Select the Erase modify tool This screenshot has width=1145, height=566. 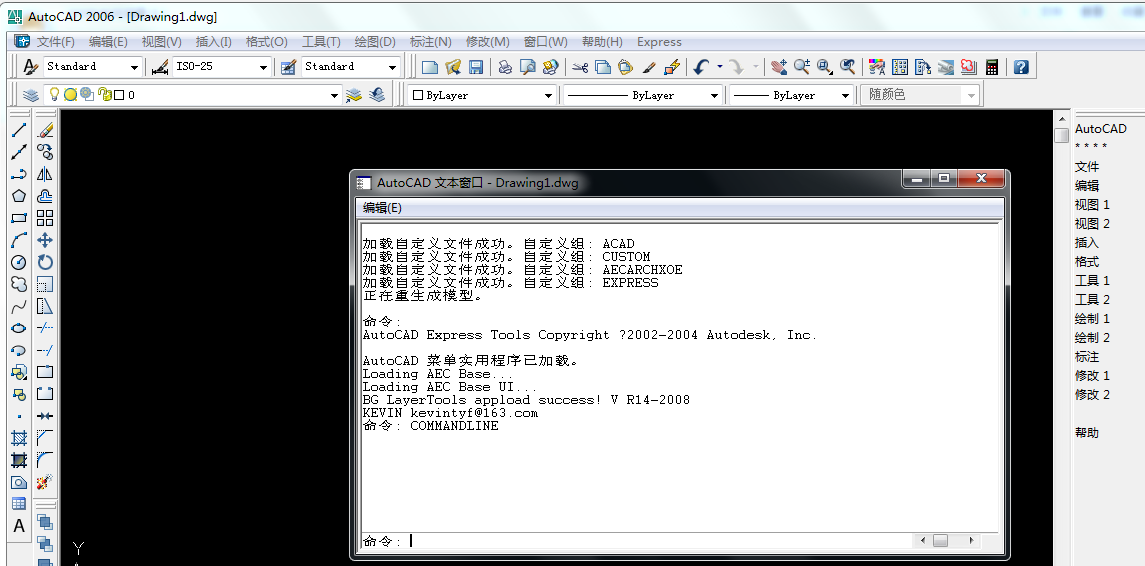[x=45, y=130]
